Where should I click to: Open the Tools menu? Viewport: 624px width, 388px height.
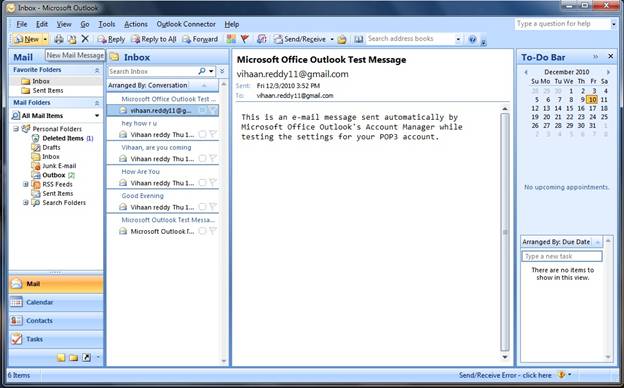(107, 24)
